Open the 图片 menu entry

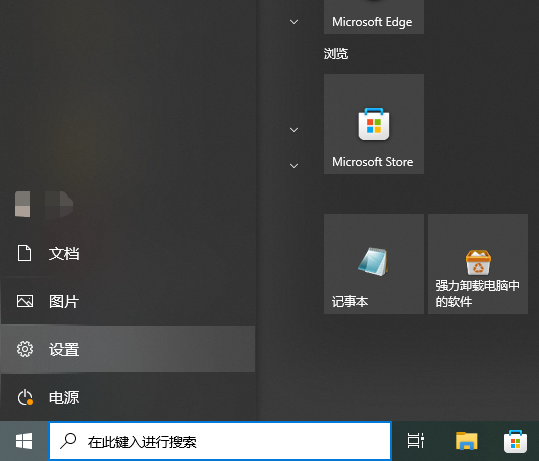tap(128, 301)
